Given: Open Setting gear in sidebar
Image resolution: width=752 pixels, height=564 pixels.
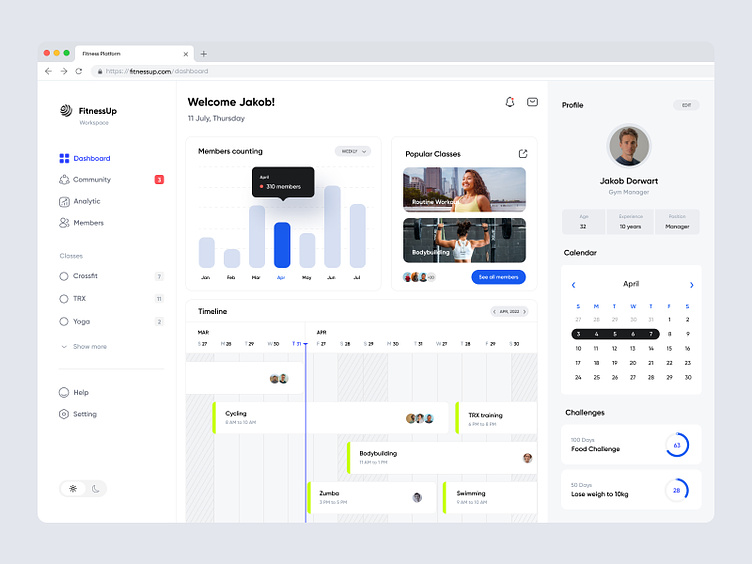Looking at the screenshot, I should (64, 414).
